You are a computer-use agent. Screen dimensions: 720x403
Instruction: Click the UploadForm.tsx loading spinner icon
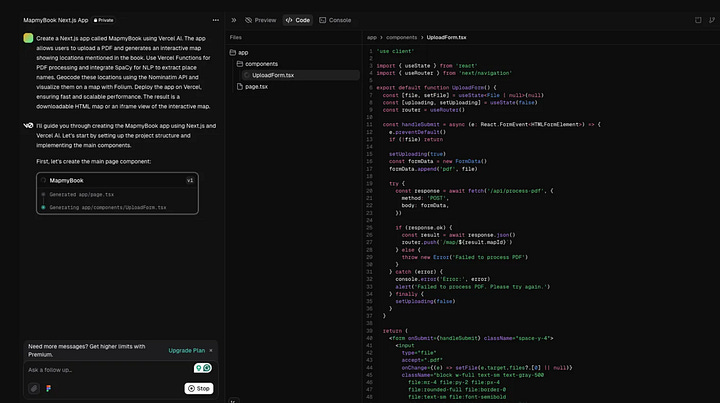tap(247, 75)
